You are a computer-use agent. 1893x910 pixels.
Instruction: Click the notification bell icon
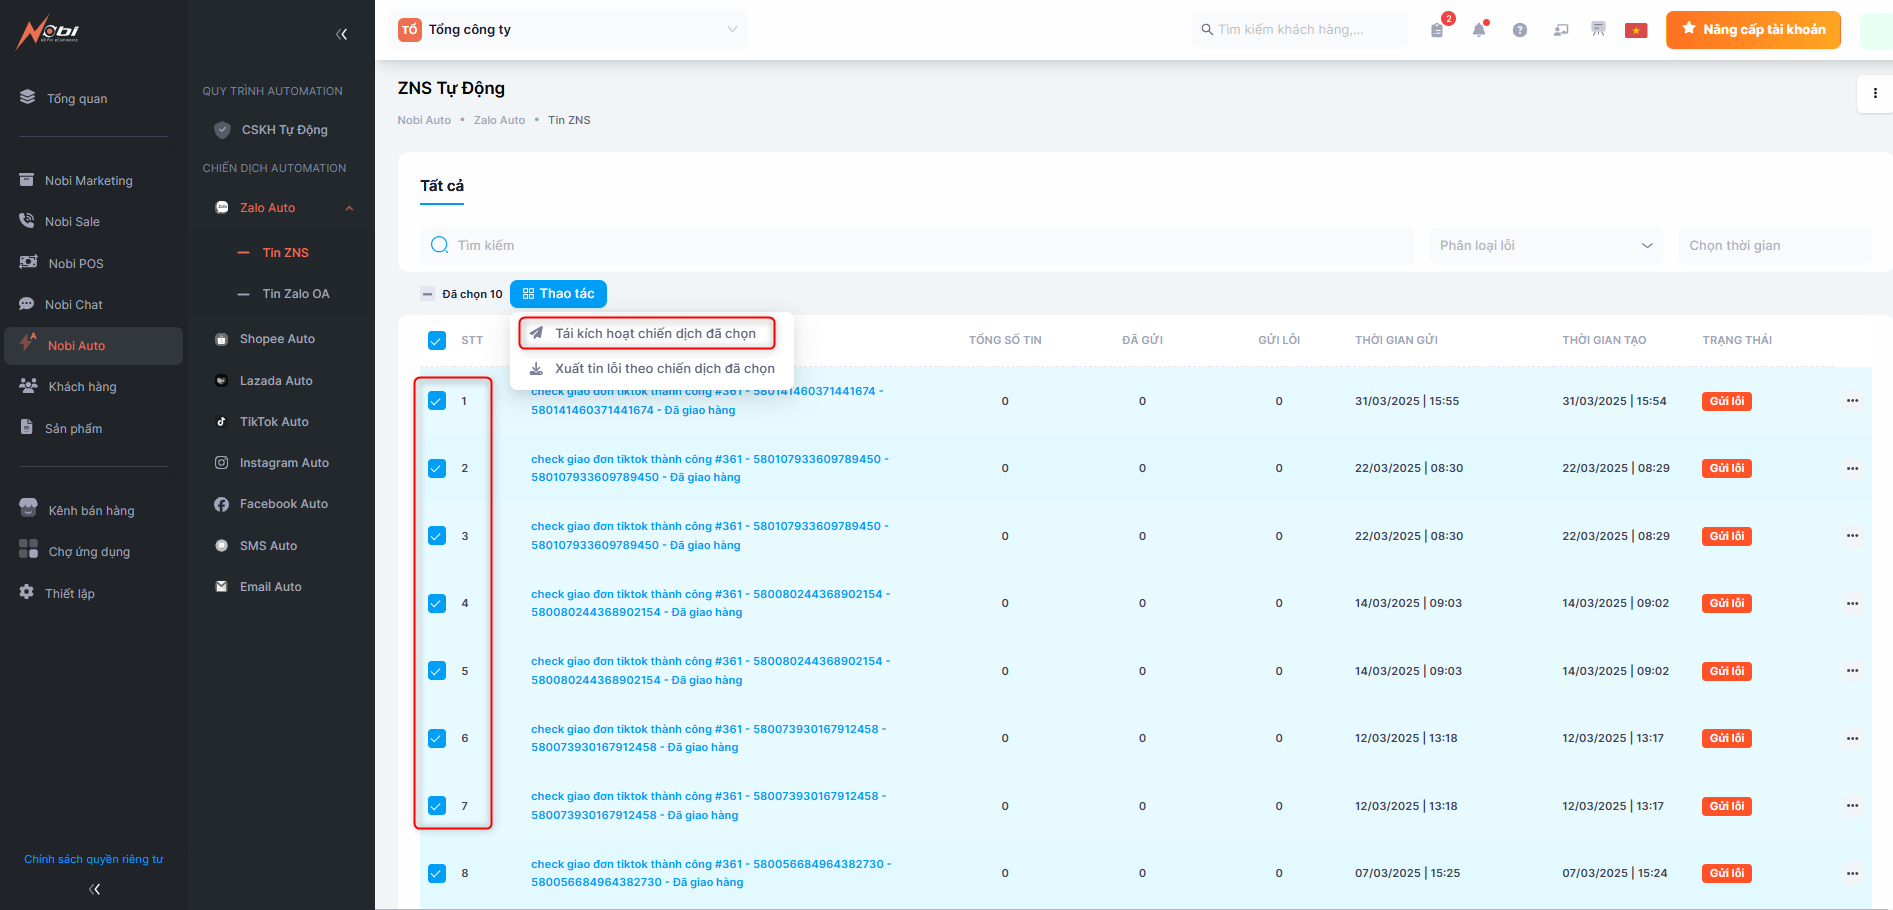tap(1478, 30)
